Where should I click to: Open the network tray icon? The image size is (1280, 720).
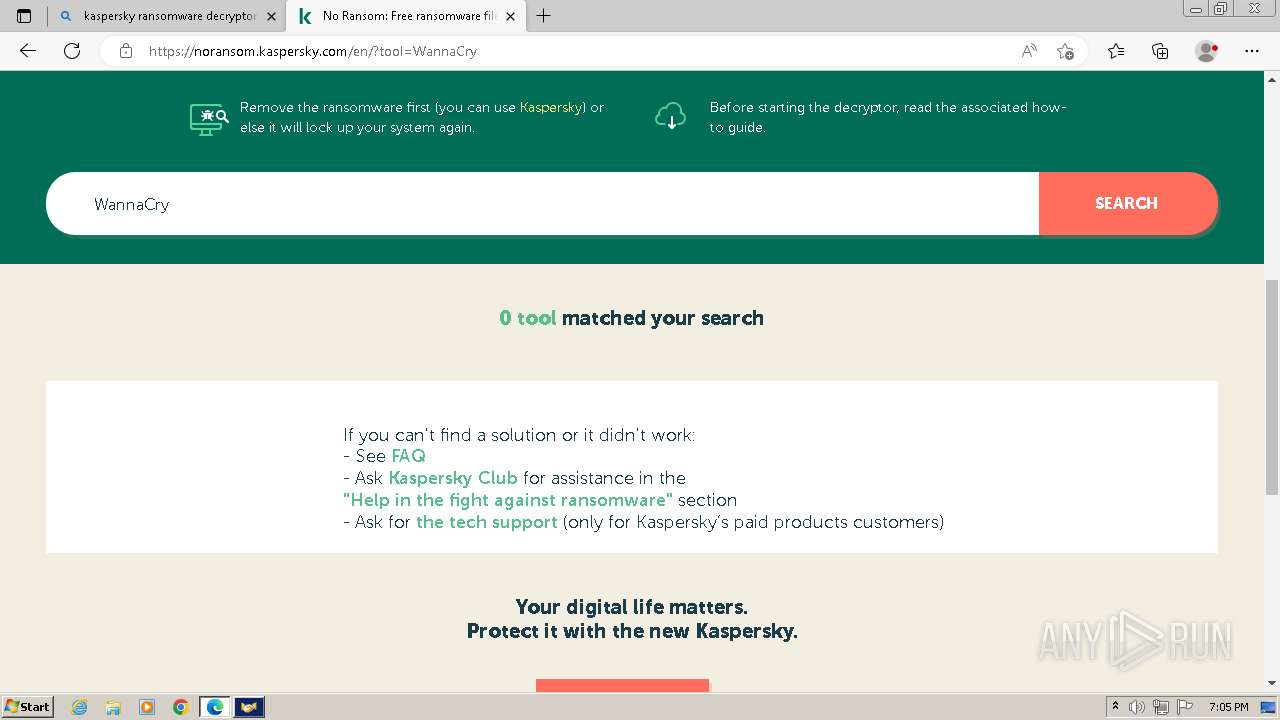click(x=1161, y=707)
